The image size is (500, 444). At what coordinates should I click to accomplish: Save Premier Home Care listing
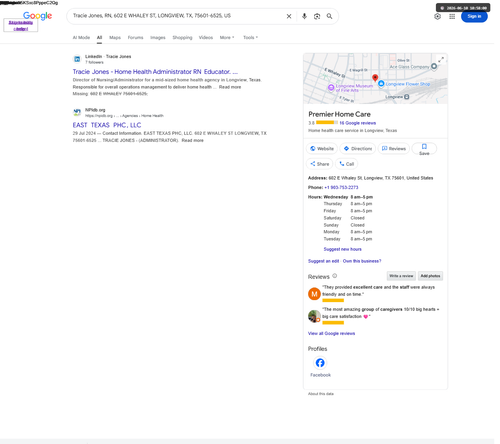[x=424, y=149]
